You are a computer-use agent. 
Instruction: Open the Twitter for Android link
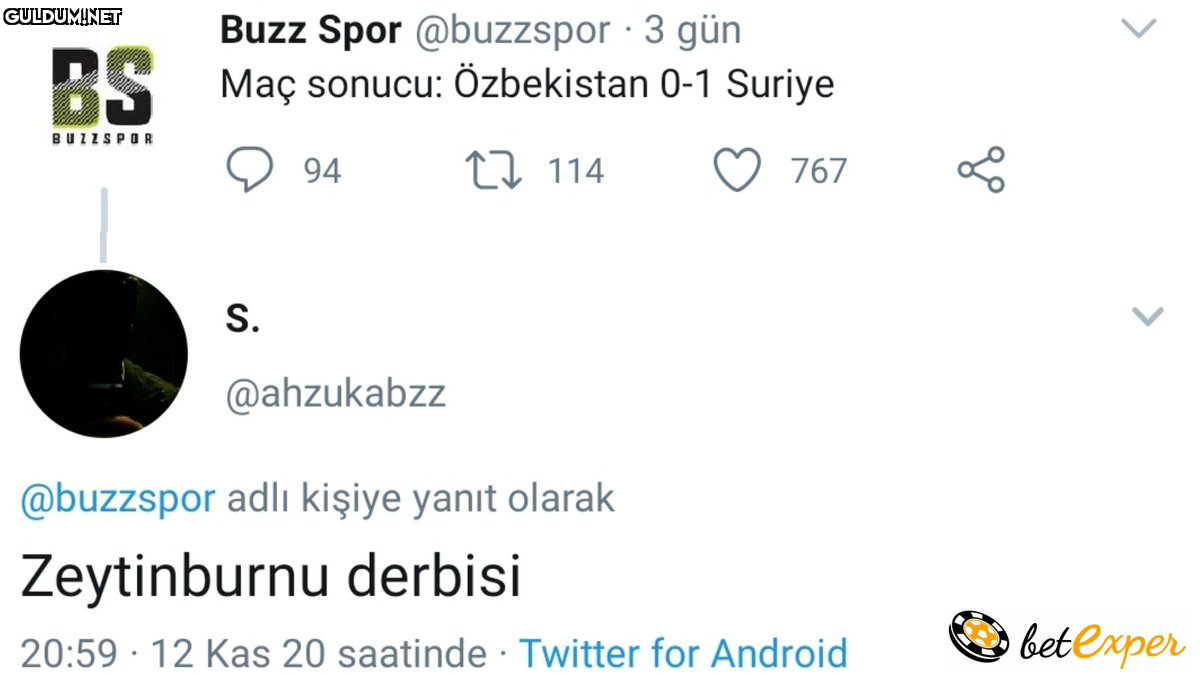pyautogui.click(x=683, y=654)
